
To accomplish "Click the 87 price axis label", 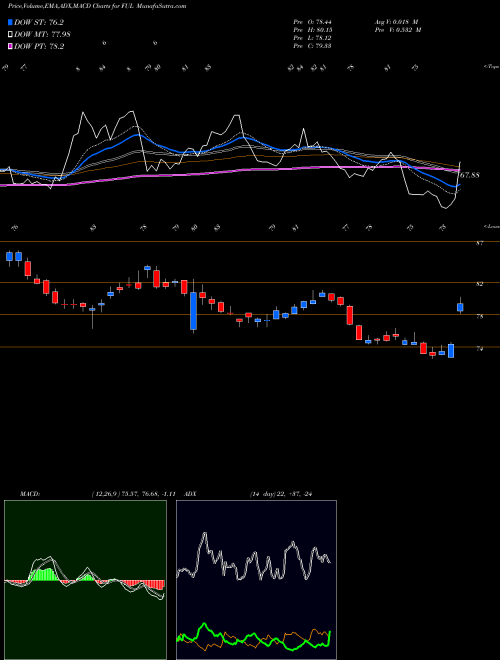I will 479,243.
